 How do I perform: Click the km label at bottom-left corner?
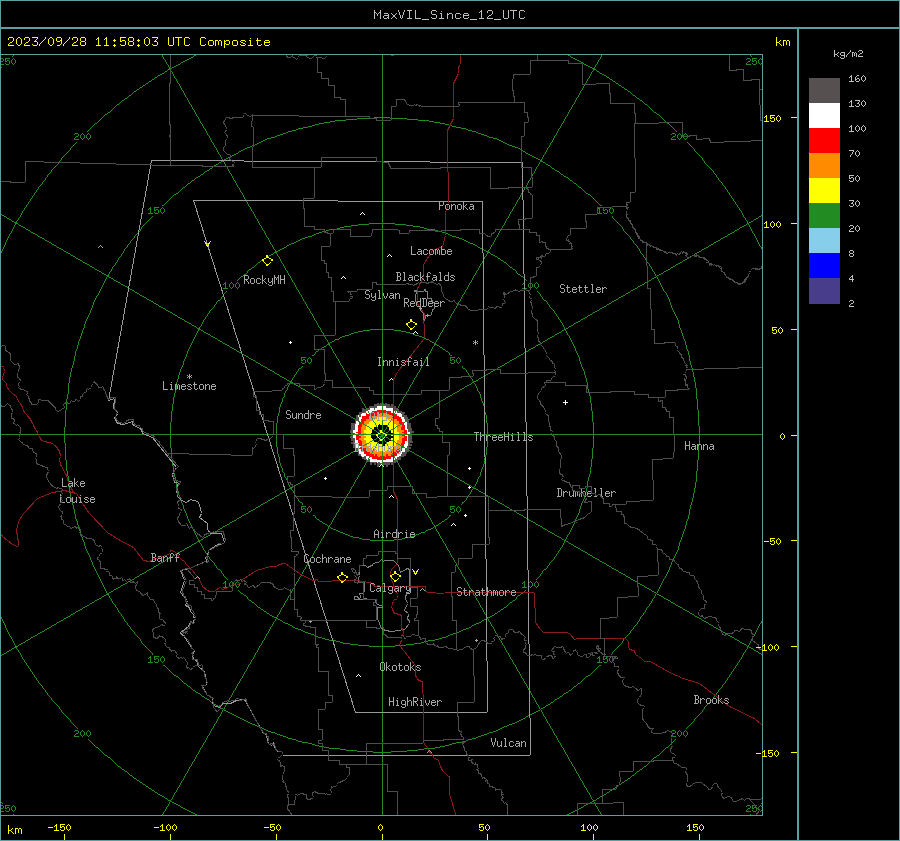[x=14, y=830]
